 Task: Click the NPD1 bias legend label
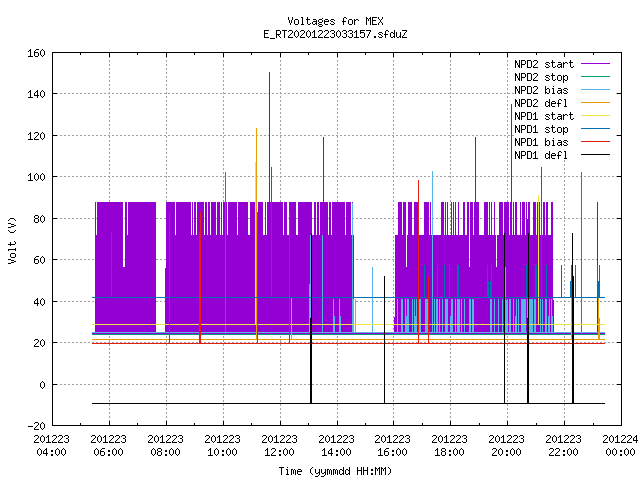541,142
